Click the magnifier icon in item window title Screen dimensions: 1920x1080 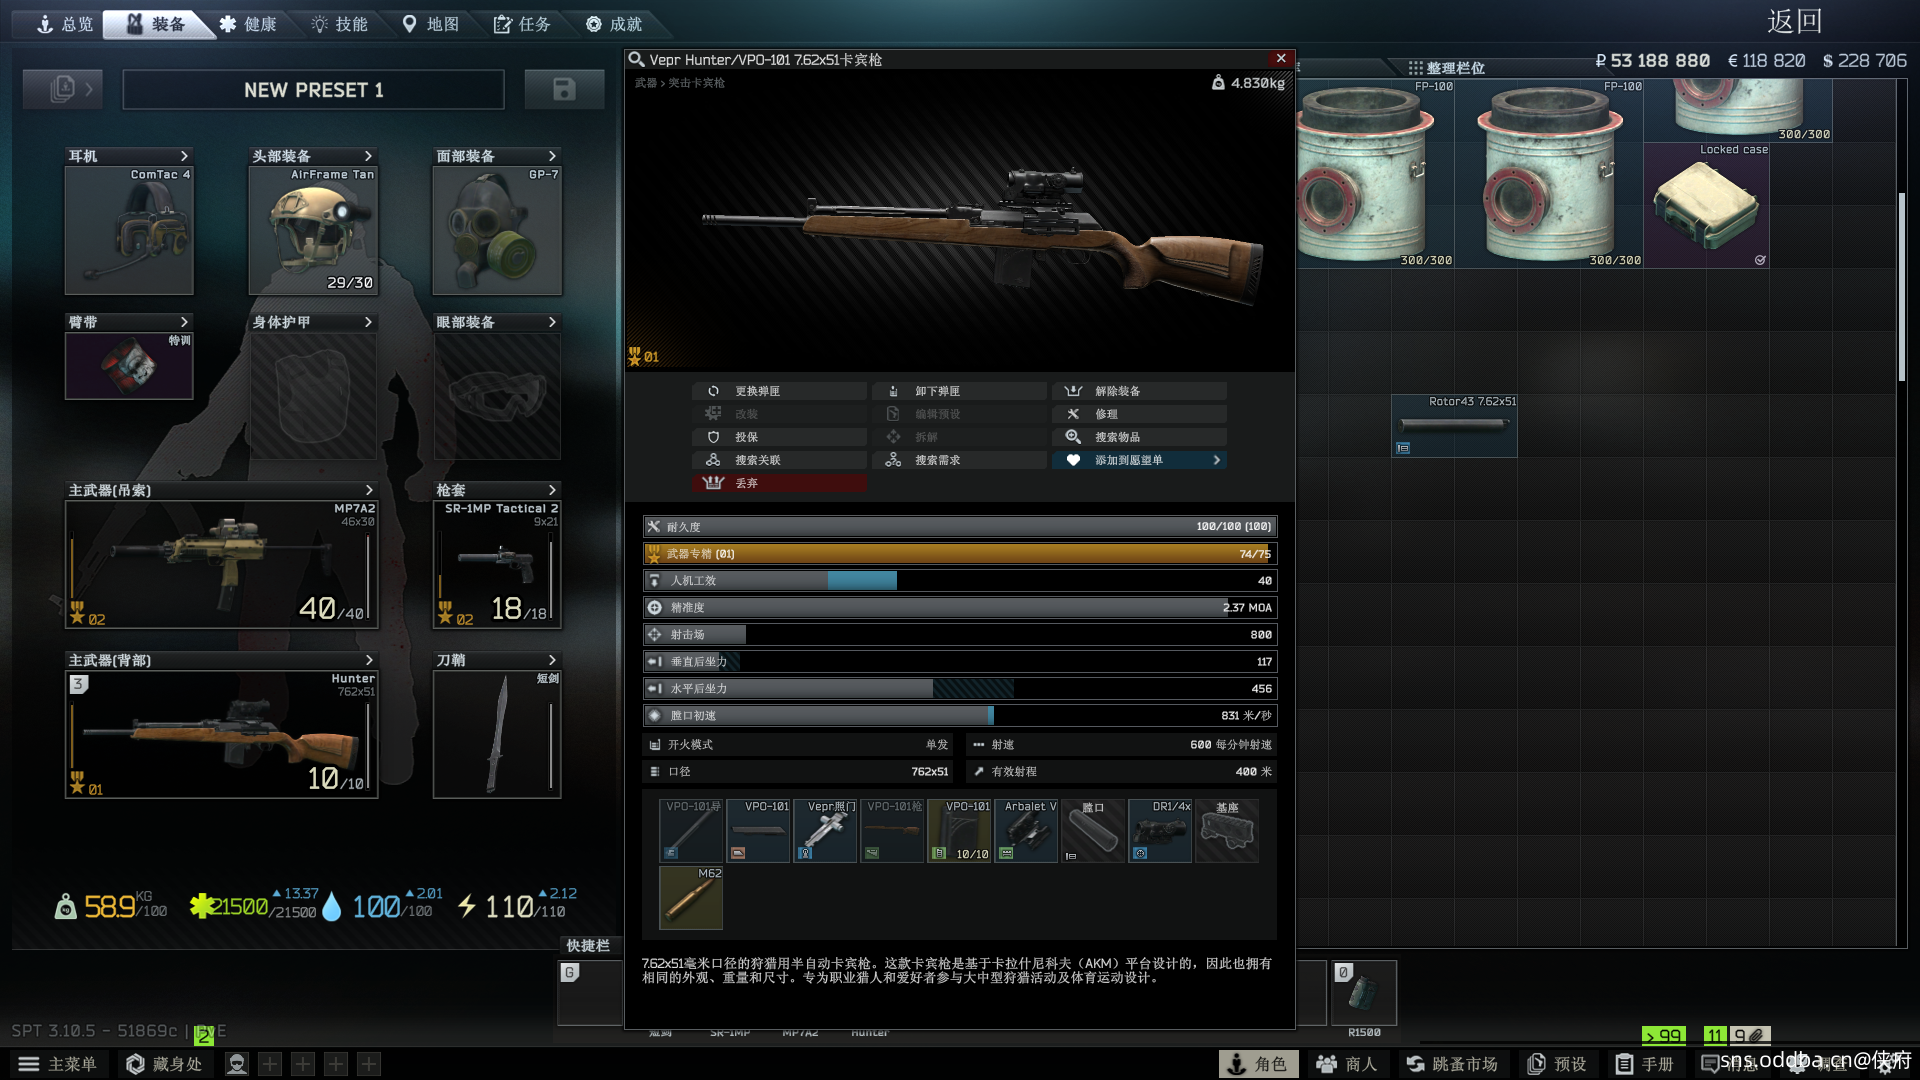636,60
